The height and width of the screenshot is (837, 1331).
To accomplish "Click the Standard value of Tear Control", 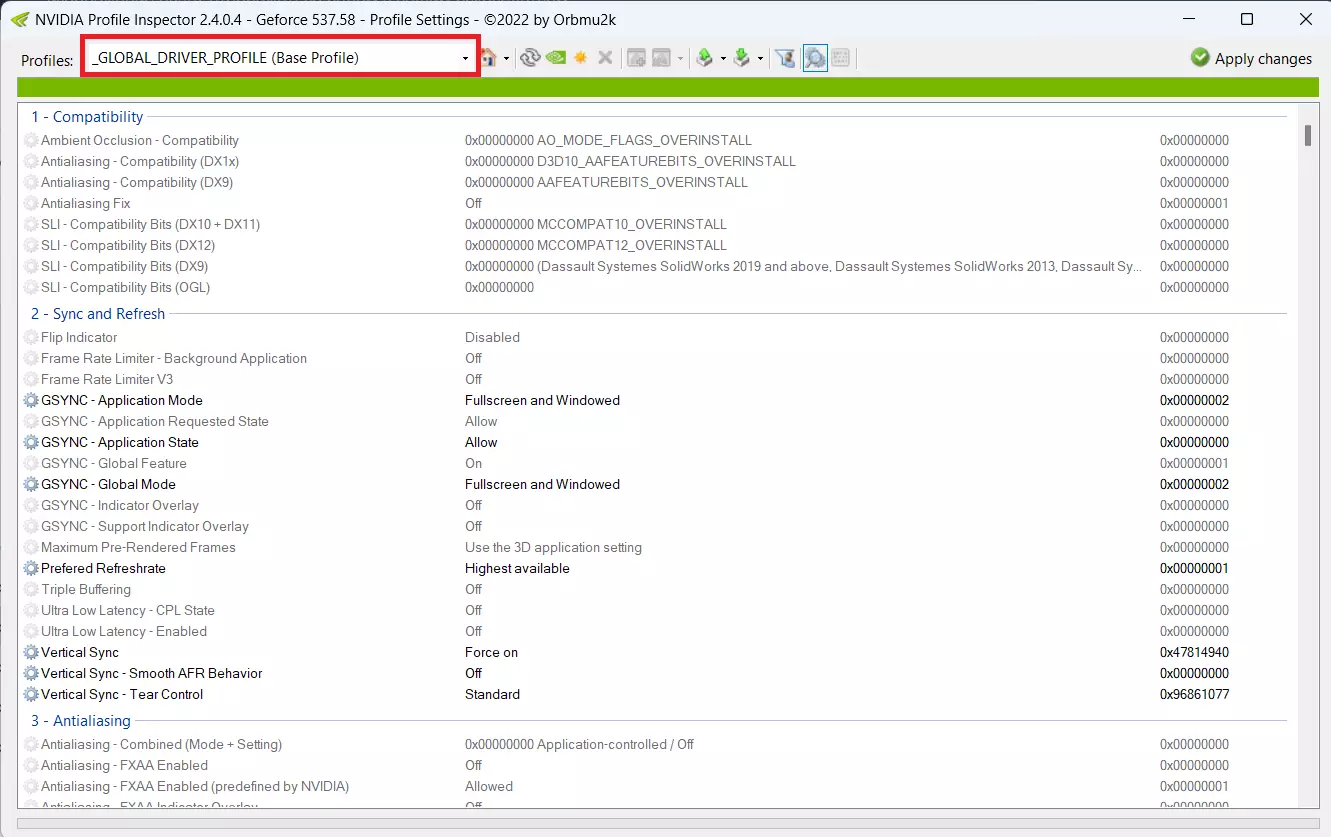I will [x=492, y=695].
